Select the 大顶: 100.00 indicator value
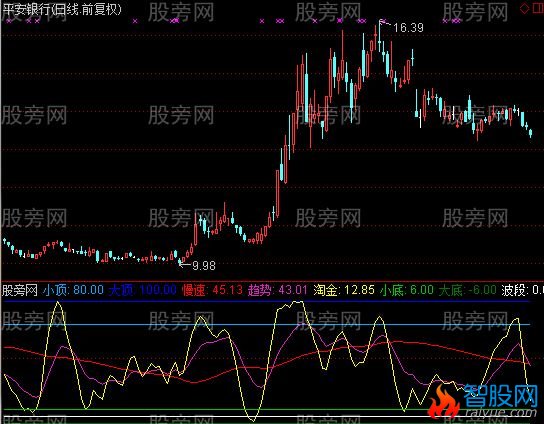 coord(143,290)
